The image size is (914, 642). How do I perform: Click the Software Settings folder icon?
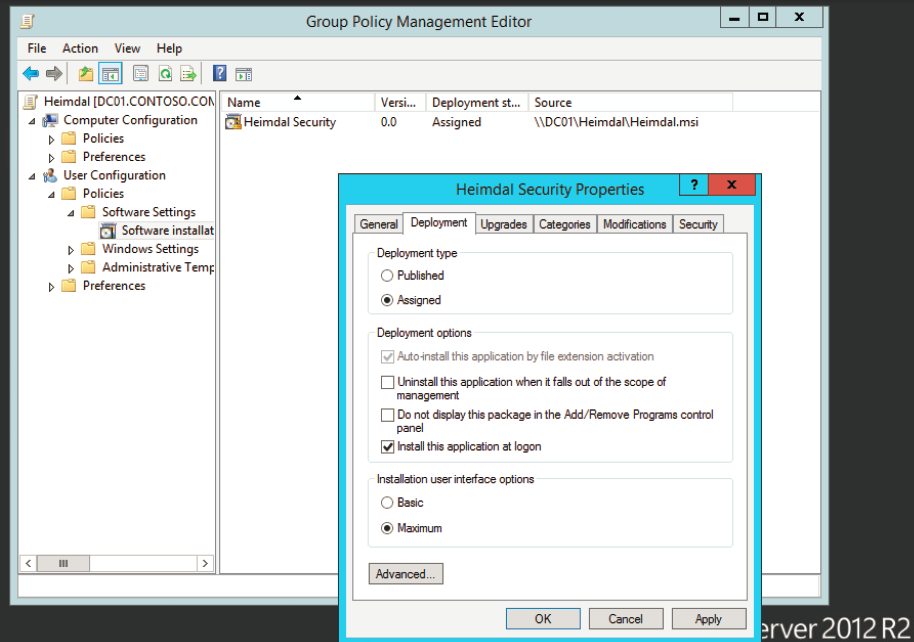click(88, 212)
